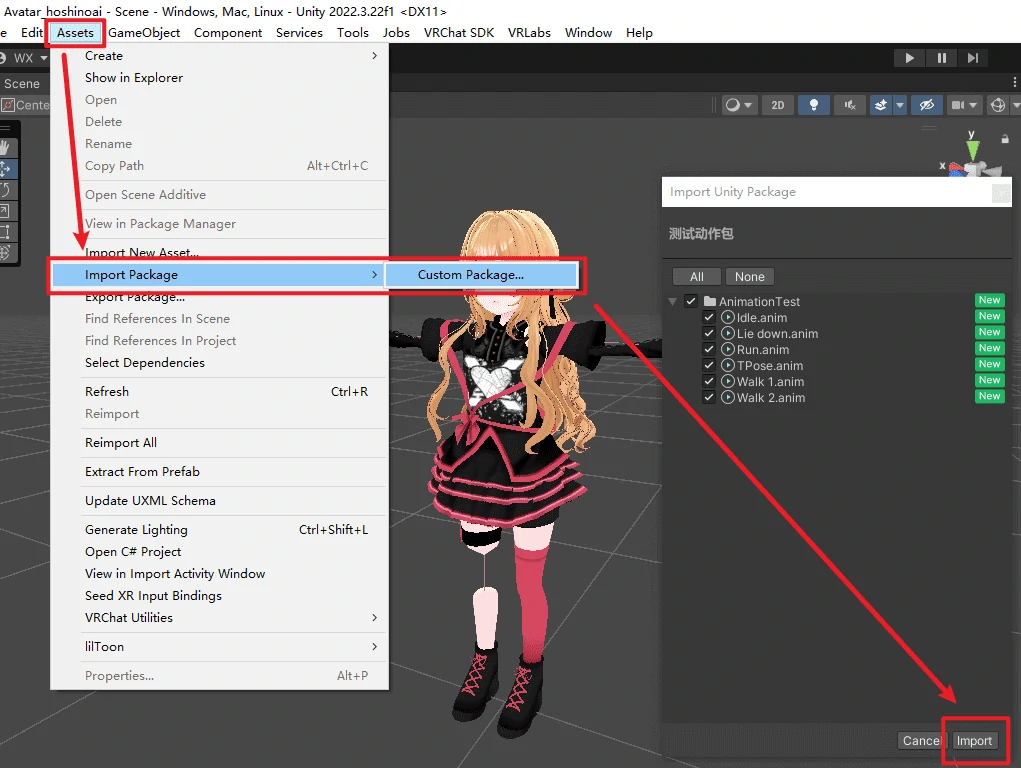Open the scene camera settings dropdown
Viewport: 1021px width, 768px height.
964,105
